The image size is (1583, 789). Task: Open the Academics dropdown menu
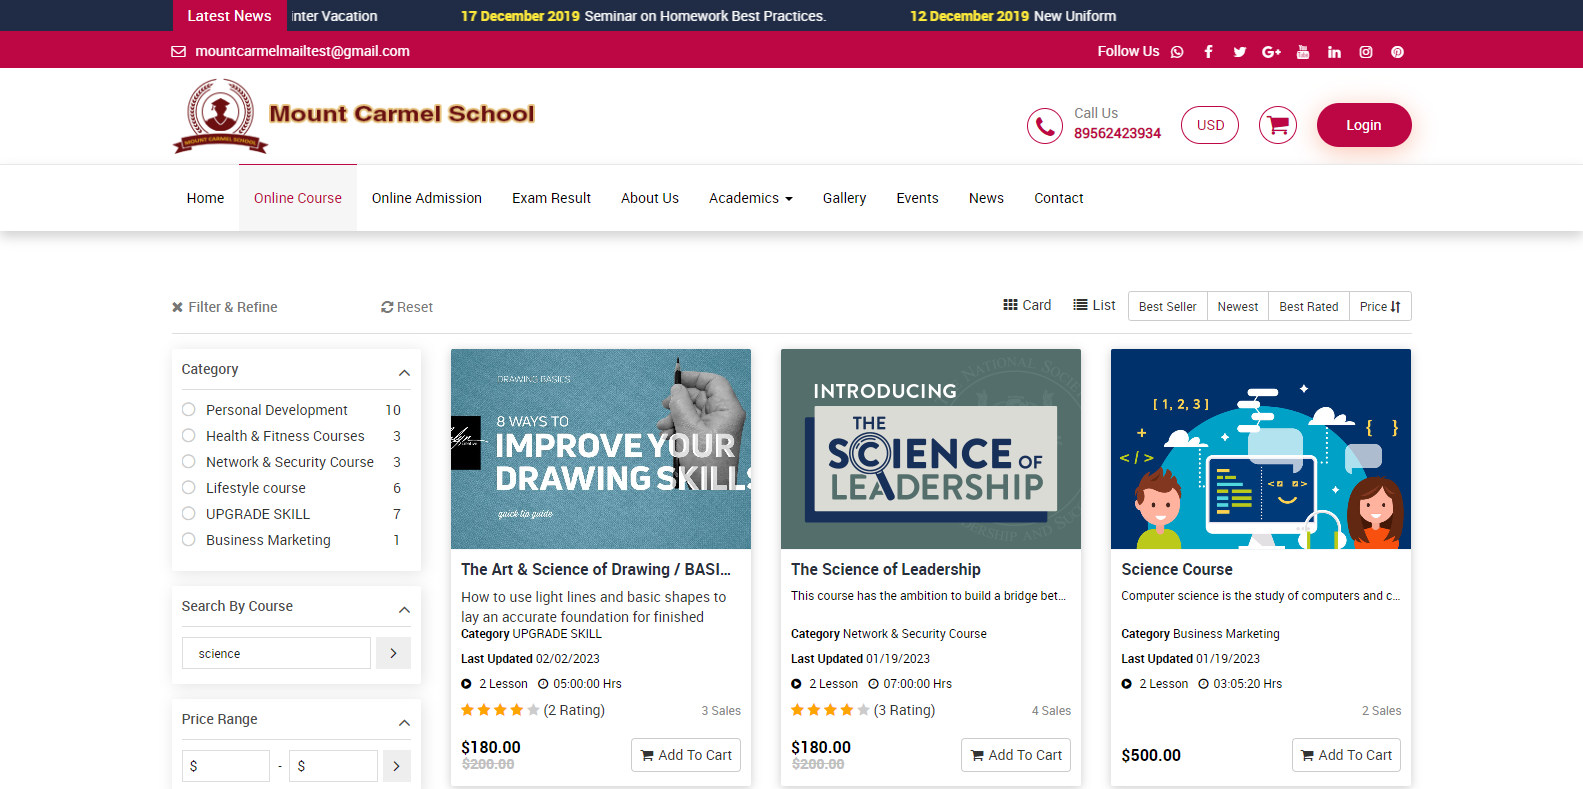[x=750, y=198]
